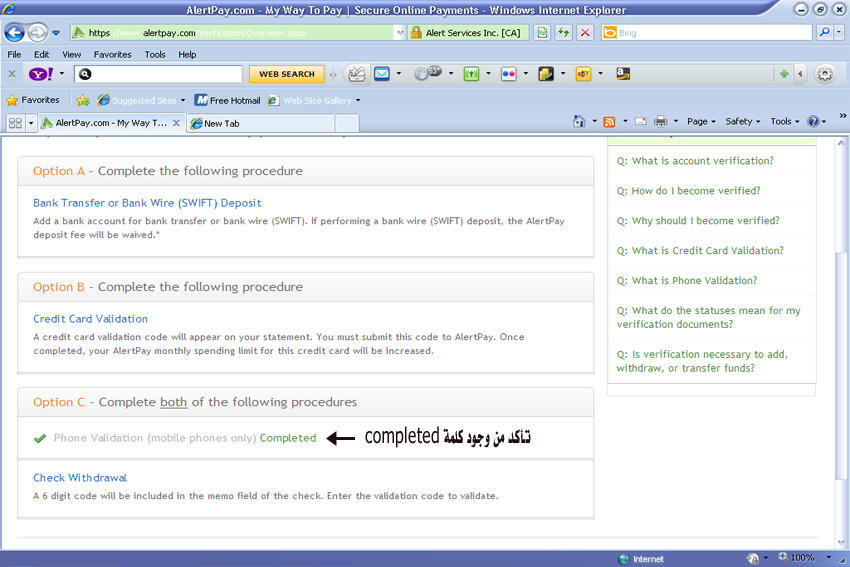Open the command bar Tools dropdown

tap(784, 121)
